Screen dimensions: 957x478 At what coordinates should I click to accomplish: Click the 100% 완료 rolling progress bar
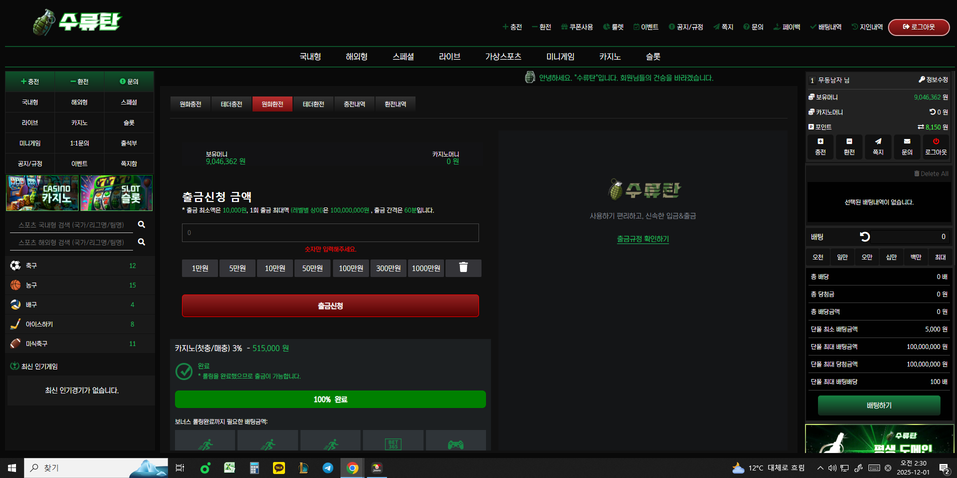pyautogui.click(x=330, y=399)
